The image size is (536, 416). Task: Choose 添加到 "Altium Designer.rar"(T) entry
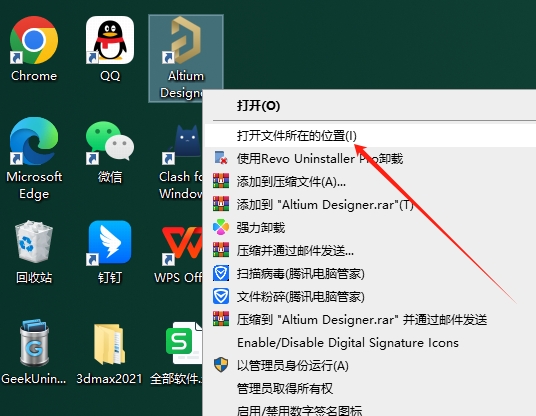tap(369, 204)
